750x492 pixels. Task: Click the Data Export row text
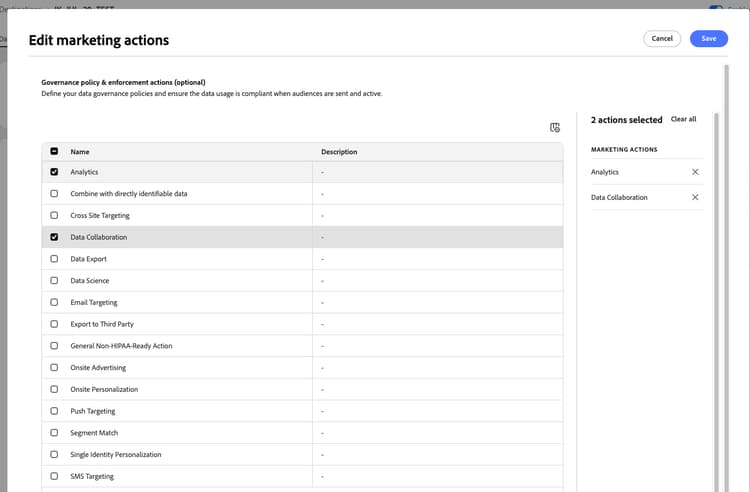click(x=88, y=259)
